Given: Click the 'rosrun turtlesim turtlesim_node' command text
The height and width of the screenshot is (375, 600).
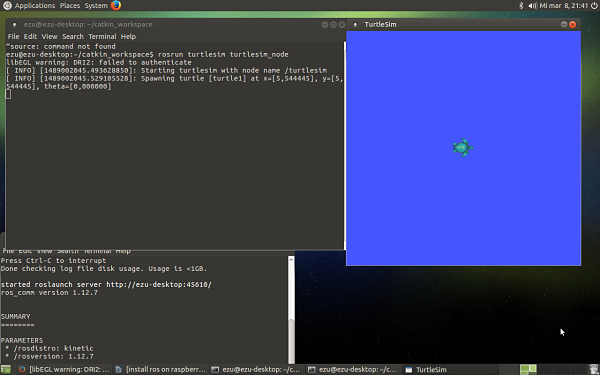Looking at the screenshot, I should (x=223, y=54).
